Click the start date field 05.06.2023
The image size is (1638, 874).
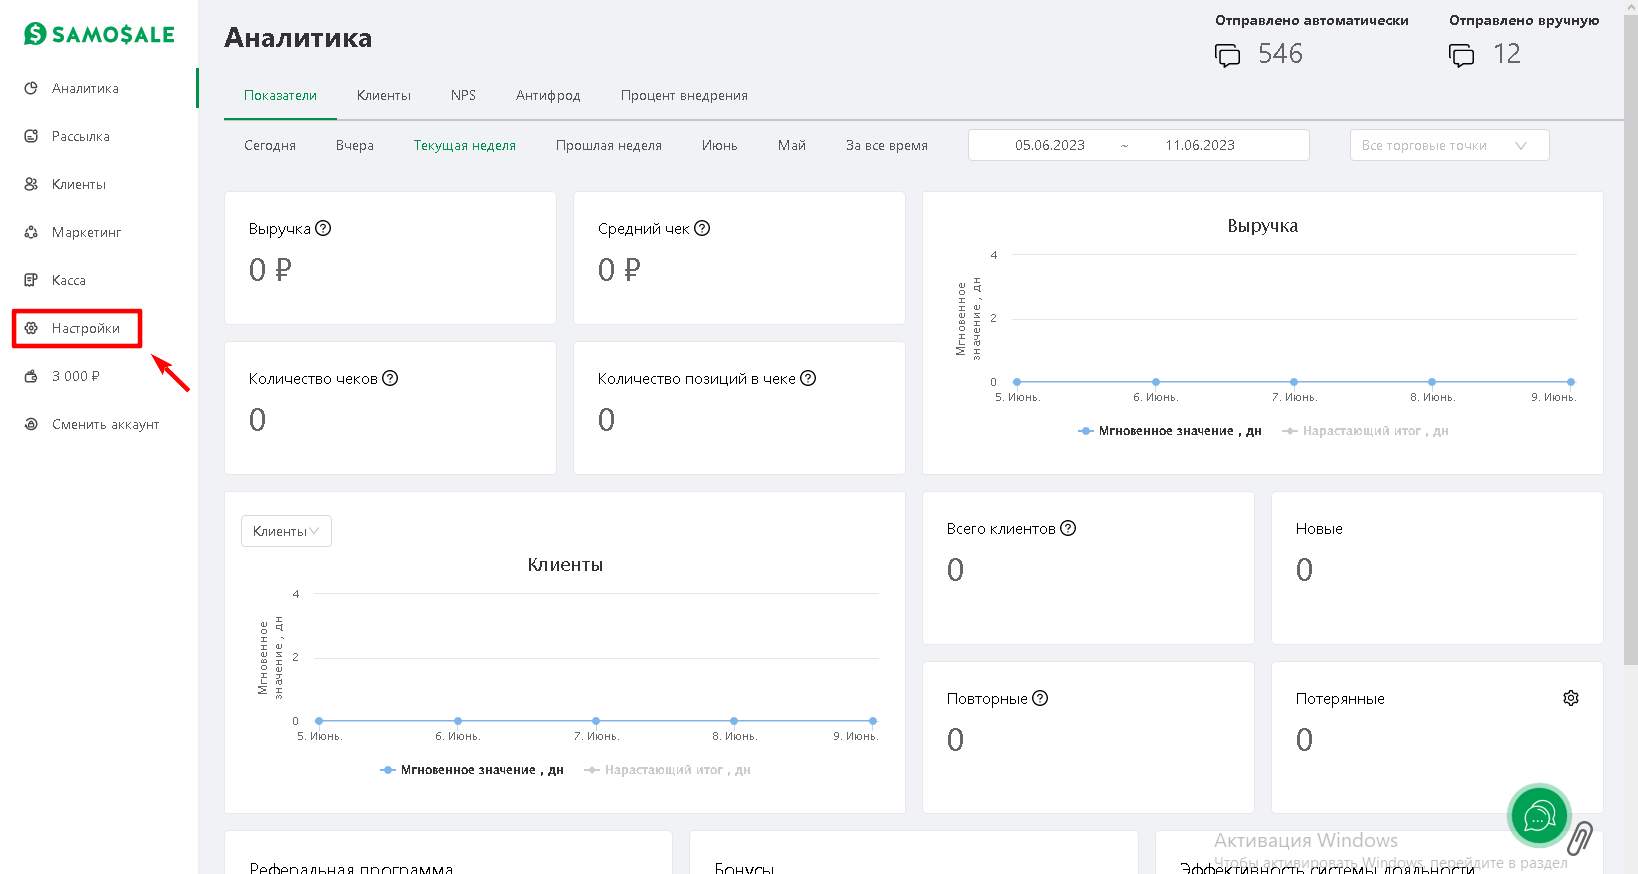(x=1049, y=145)
